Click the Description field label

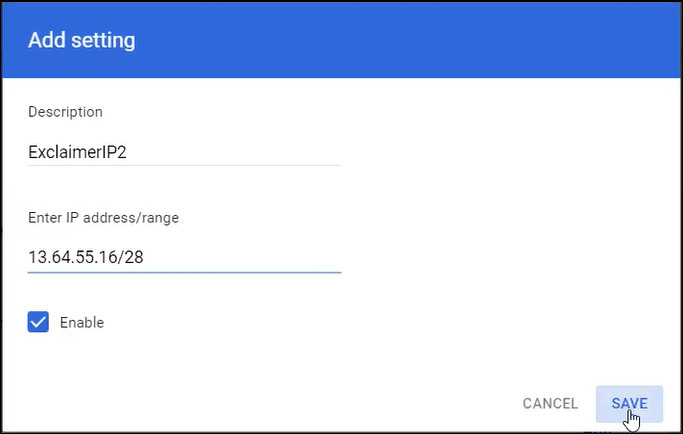click(65, 111)
